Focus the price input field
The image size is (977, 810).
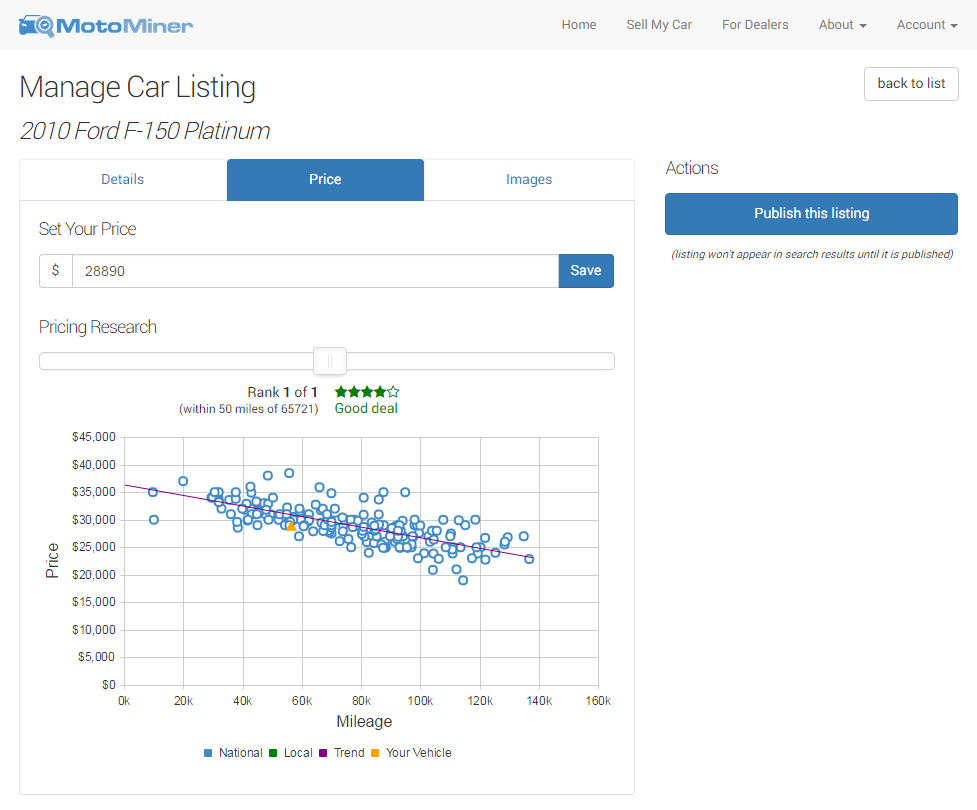click(x=315, y=271)
